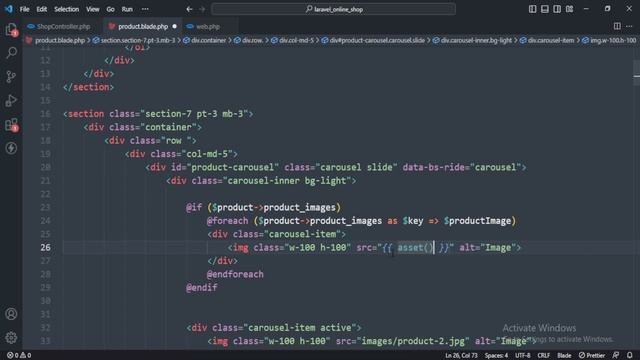640x360 pixels.
Task: Split the editor to the right
Action: coord(617,26)
